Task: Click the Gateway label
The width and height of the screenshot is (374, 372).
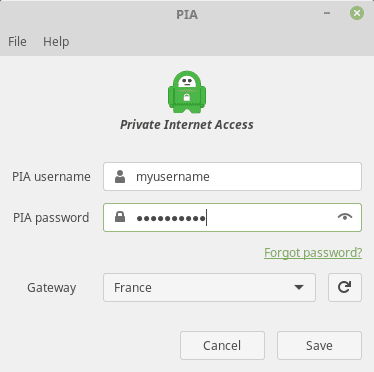Action: tap(52, 288)
